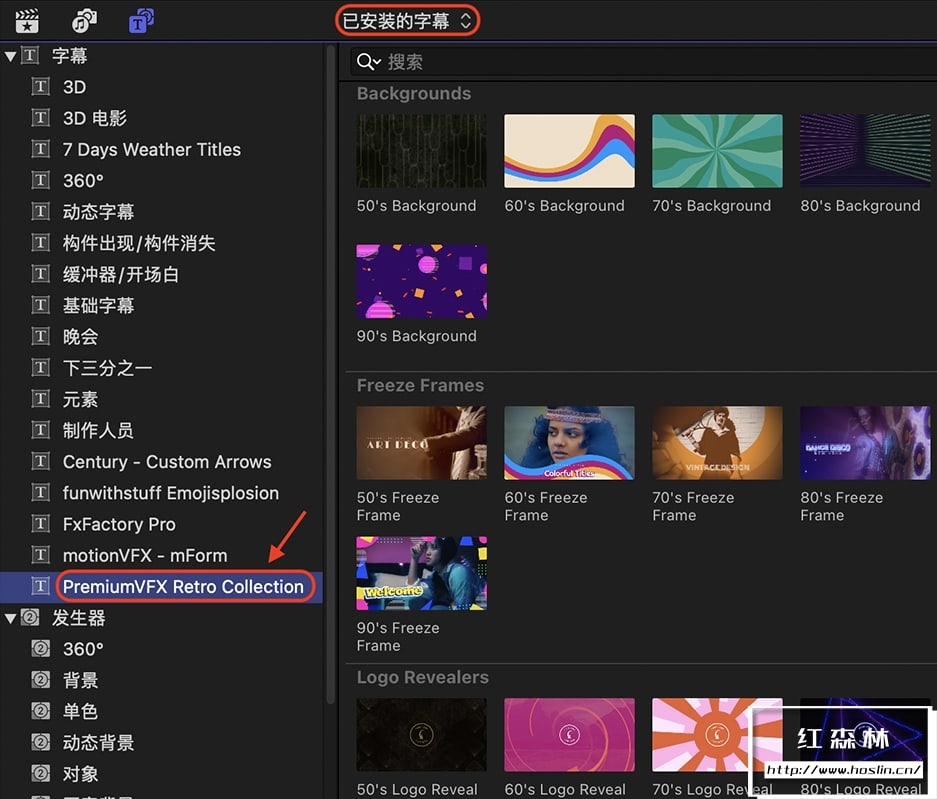Click the title icon beside FxFactory Pro
The height and width of the screenshot is (799, 937).
click(x=40, y=524)
